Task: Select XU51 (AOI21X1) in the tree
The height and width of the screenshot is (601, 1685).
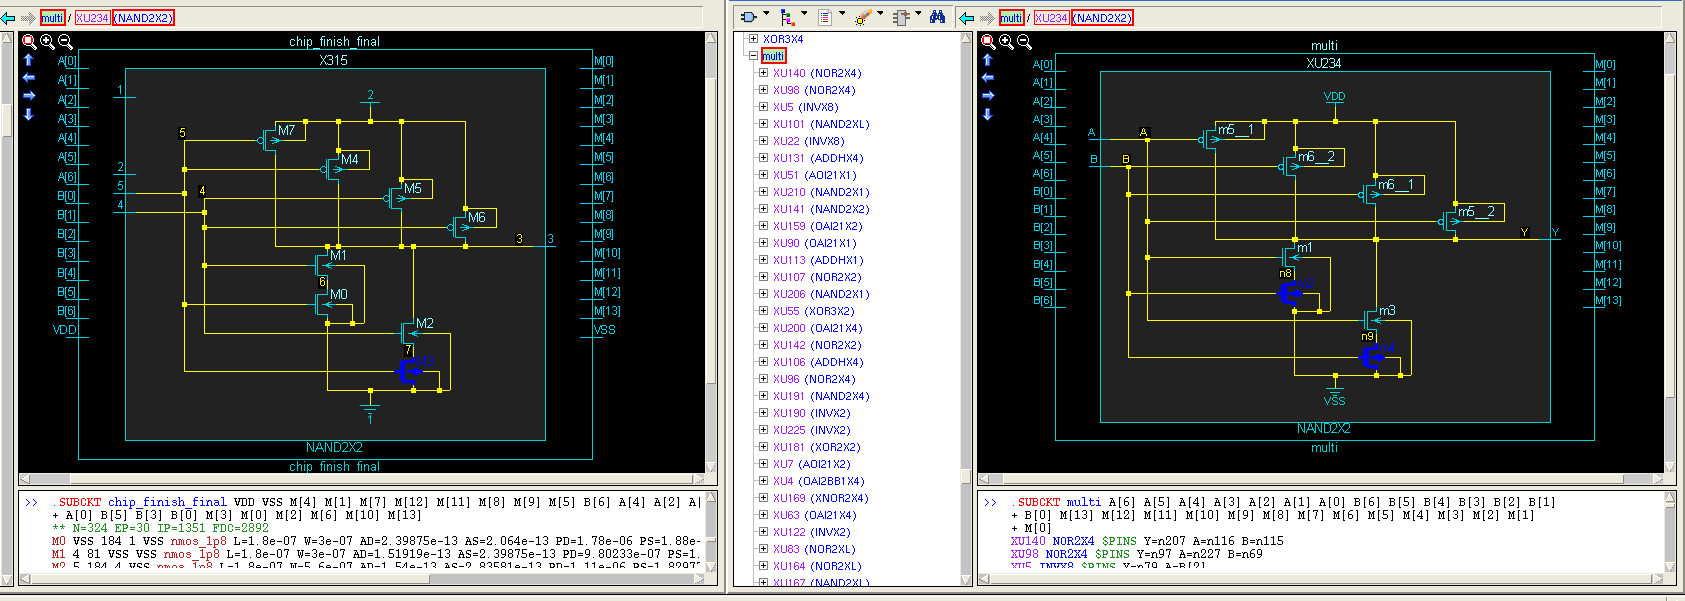Action: (x=814, y=175)
